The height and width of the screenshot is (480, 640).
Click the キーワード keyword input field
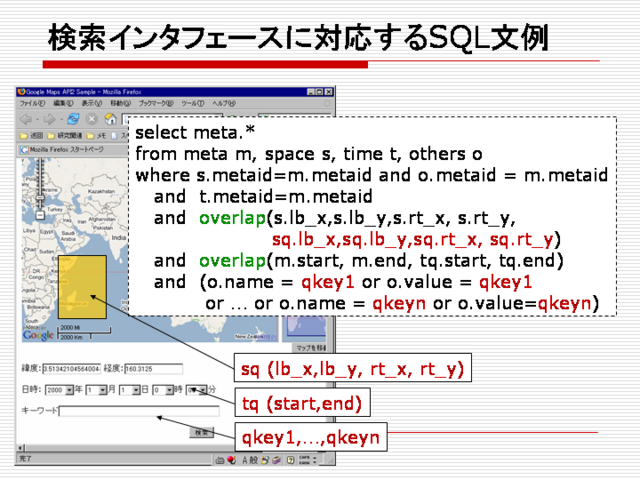pos(139,411)
